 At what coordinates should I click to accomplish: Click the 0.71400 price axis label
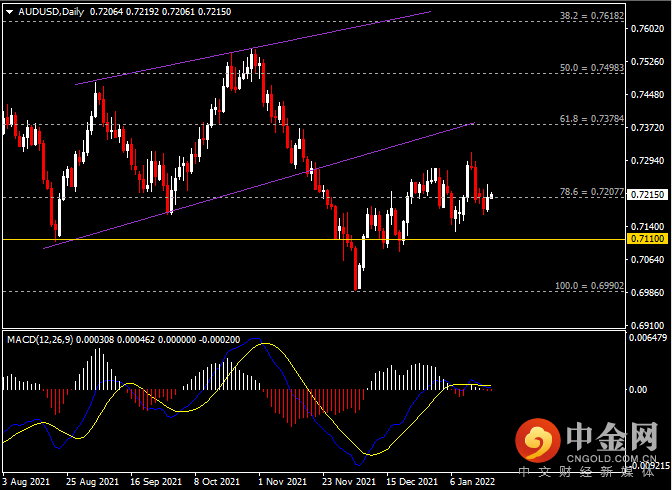click(x=647, y=226)
